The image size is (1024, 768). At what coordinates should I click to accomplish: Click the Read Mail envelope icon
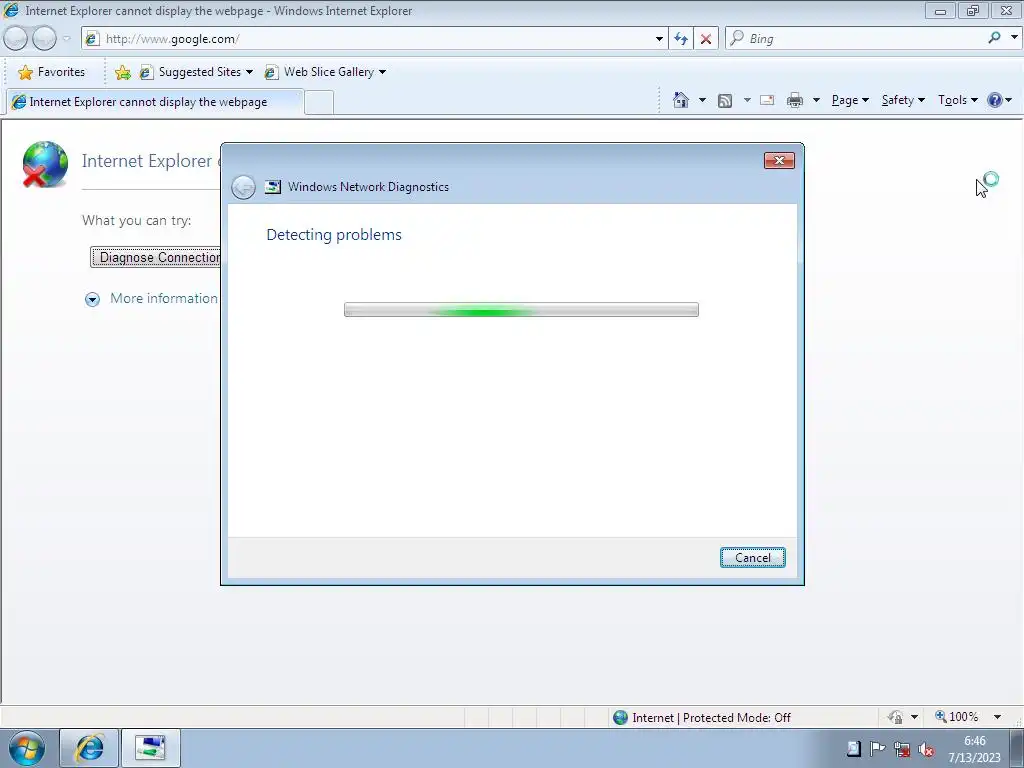767,100
